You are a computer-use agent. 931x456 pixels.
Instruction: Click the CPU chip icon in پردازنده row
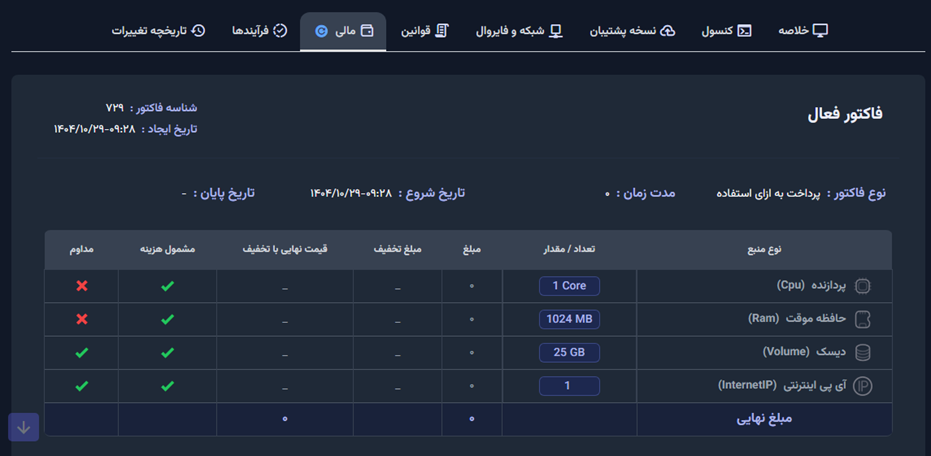pos(862,286)
